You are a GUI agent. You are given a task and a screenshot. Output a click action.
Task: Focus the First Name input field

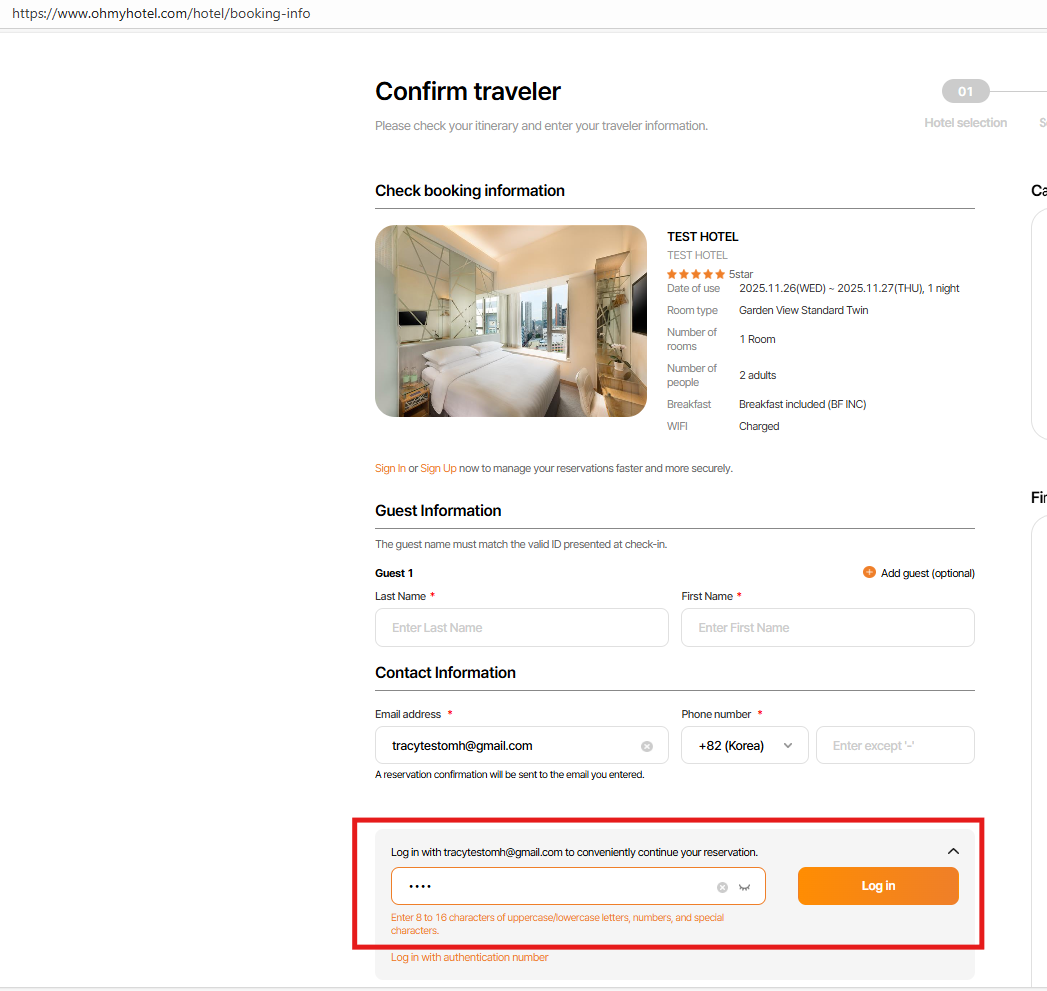tap(827, 628)
